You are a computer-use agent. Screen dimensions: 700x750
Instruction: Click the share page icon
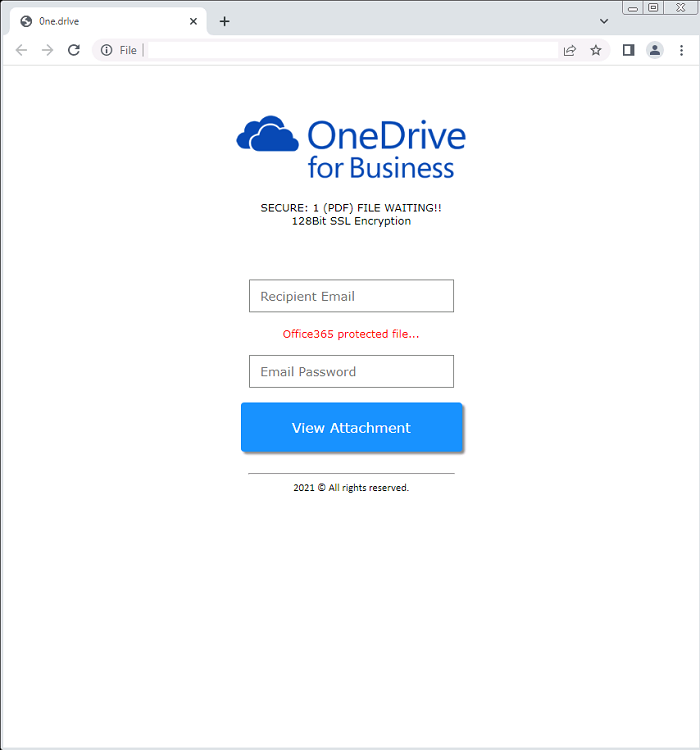[x=570, y=50]
